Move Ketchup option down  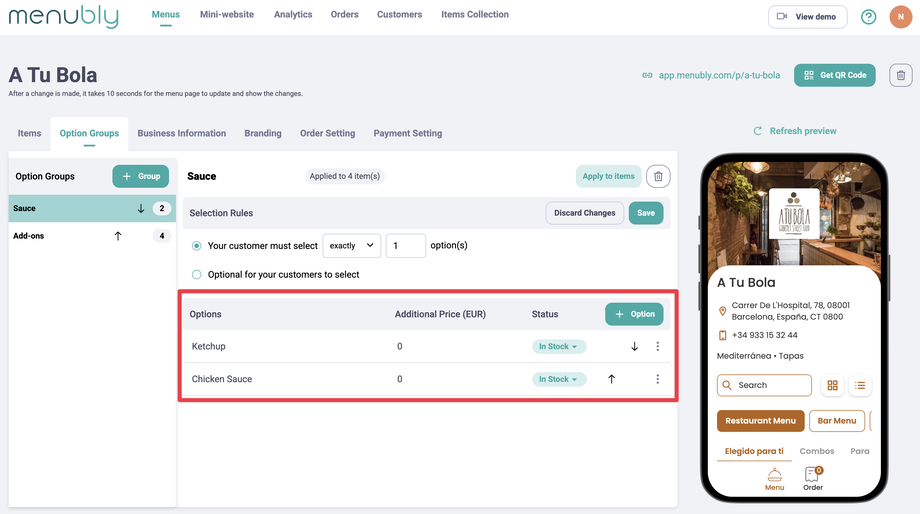(634, 347)
